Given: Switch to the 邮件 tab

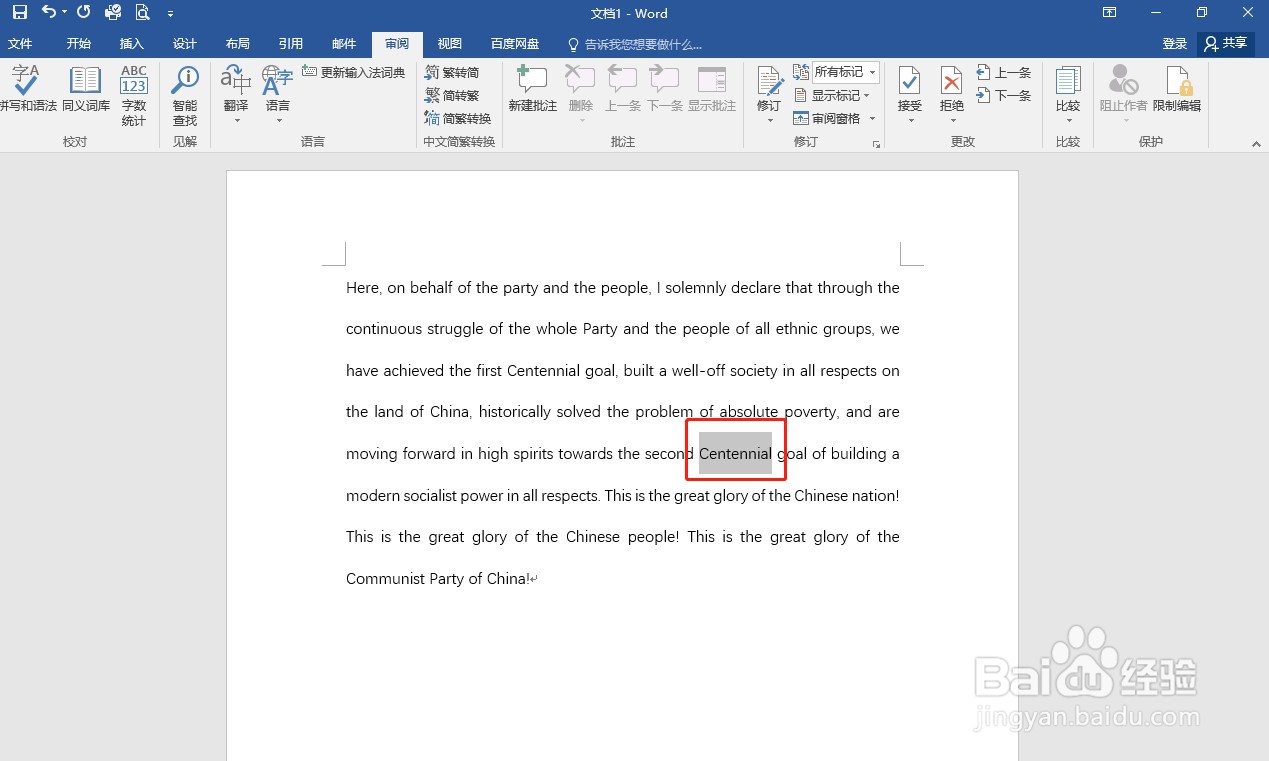Looking at the screenshot, I should (344, 44).
